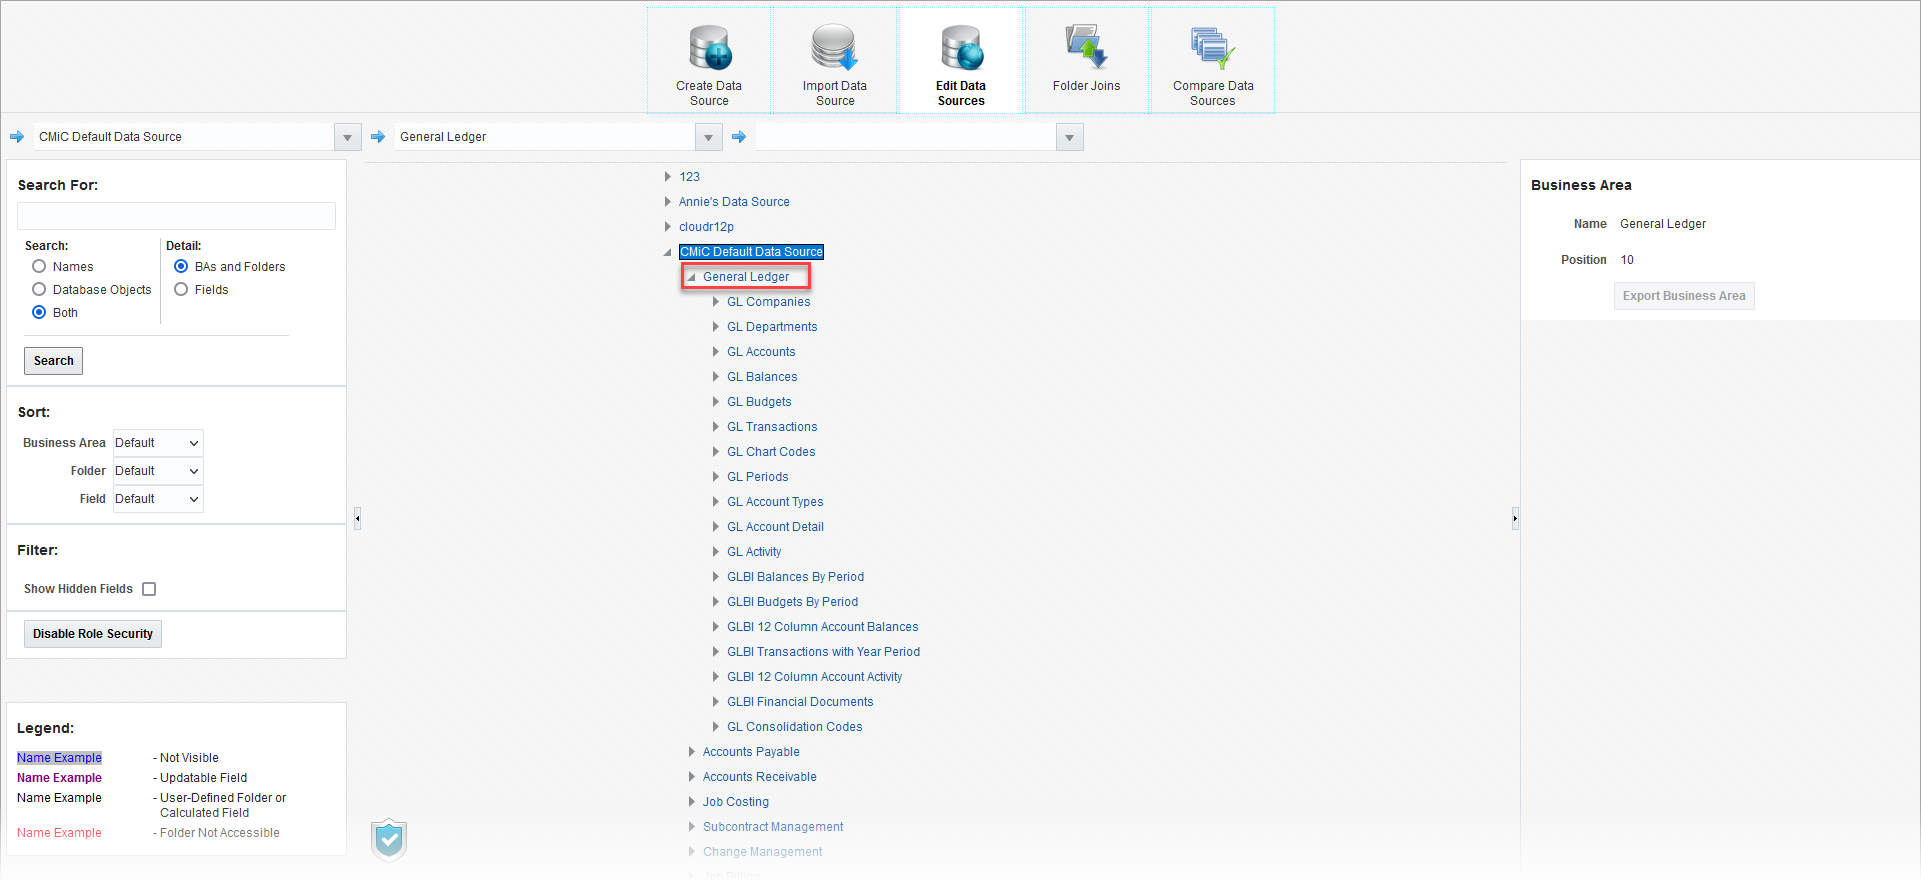Viewport: 1921px width, 881px height.
Task: Open the Field sort dropdown
Action: coord(158,499)
